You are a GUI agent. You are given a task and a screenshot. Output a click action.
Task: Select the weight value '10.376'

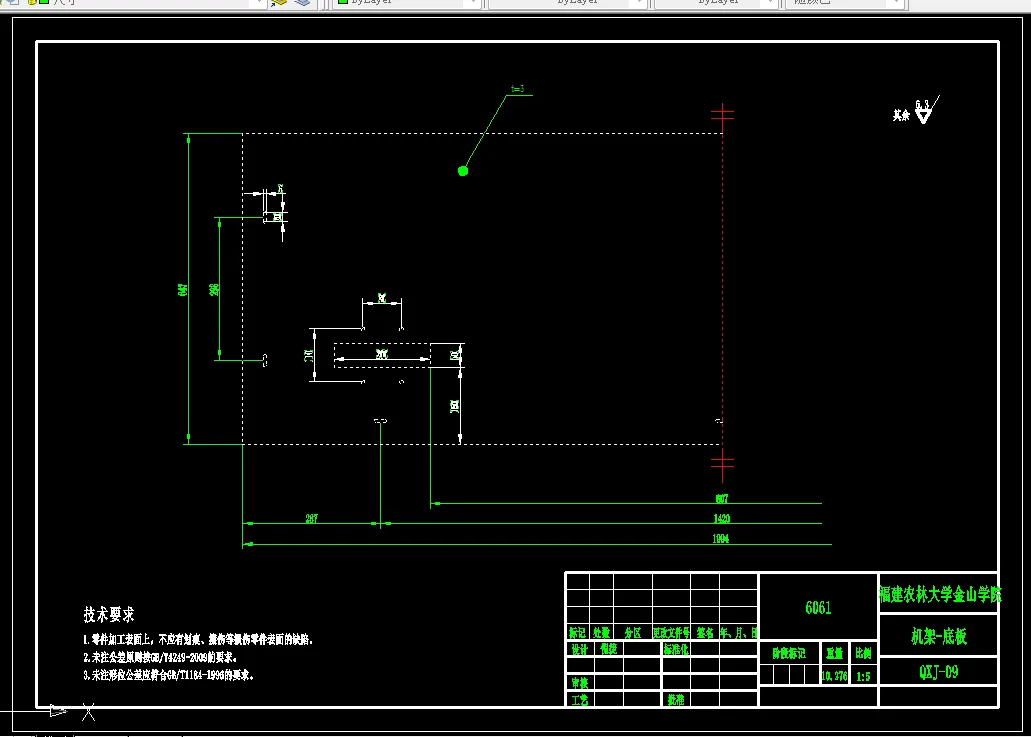click(834, 675)
